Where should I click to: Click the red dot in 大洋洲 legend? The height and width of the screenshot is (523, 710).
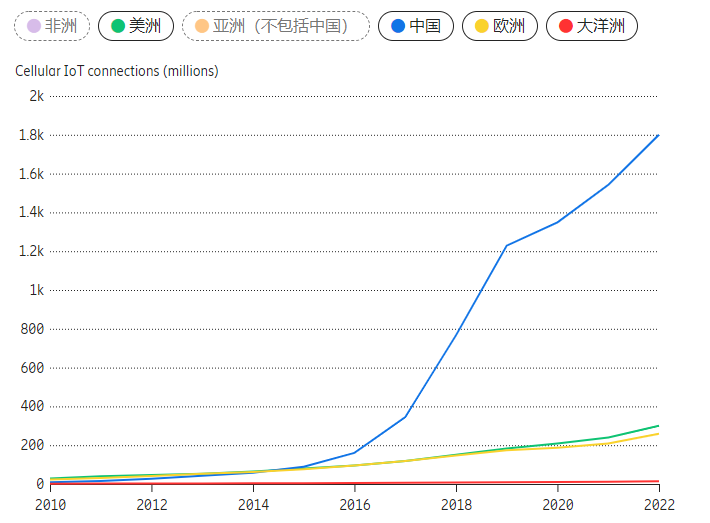click(565, 26)
